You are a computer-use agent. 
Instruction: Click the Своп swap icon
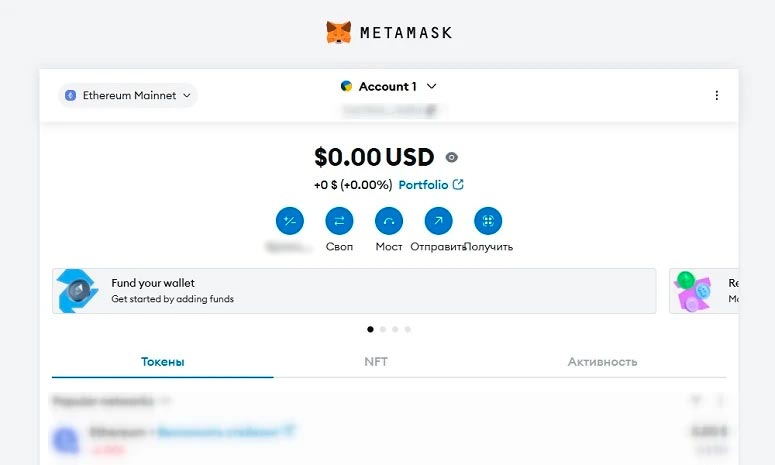pyautogui.click(x=339, y=221)
